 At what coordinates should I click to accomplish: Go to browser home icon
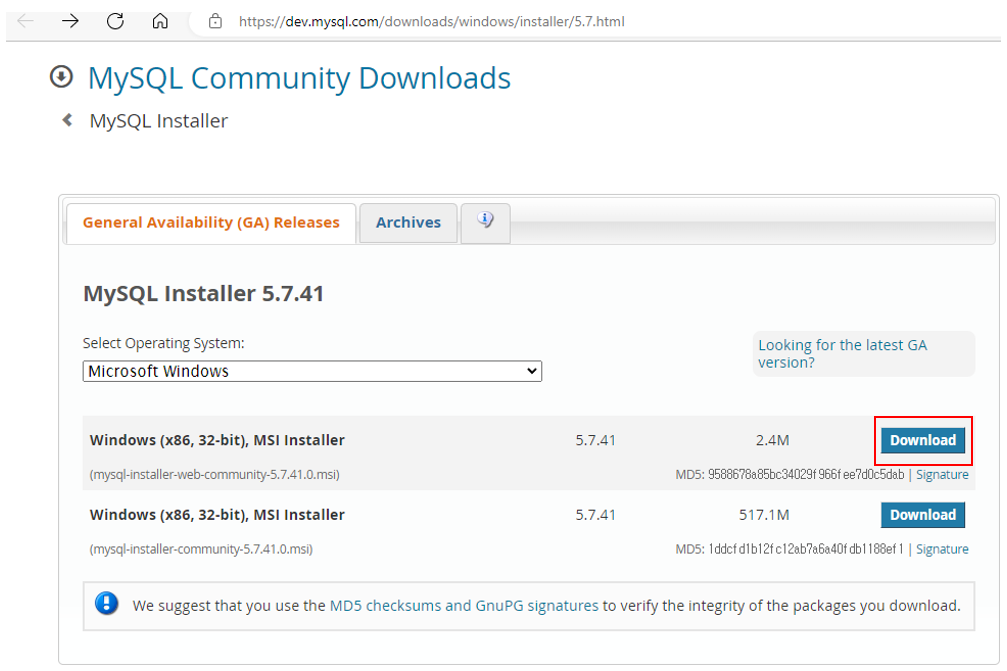click(x=160, y=21)
